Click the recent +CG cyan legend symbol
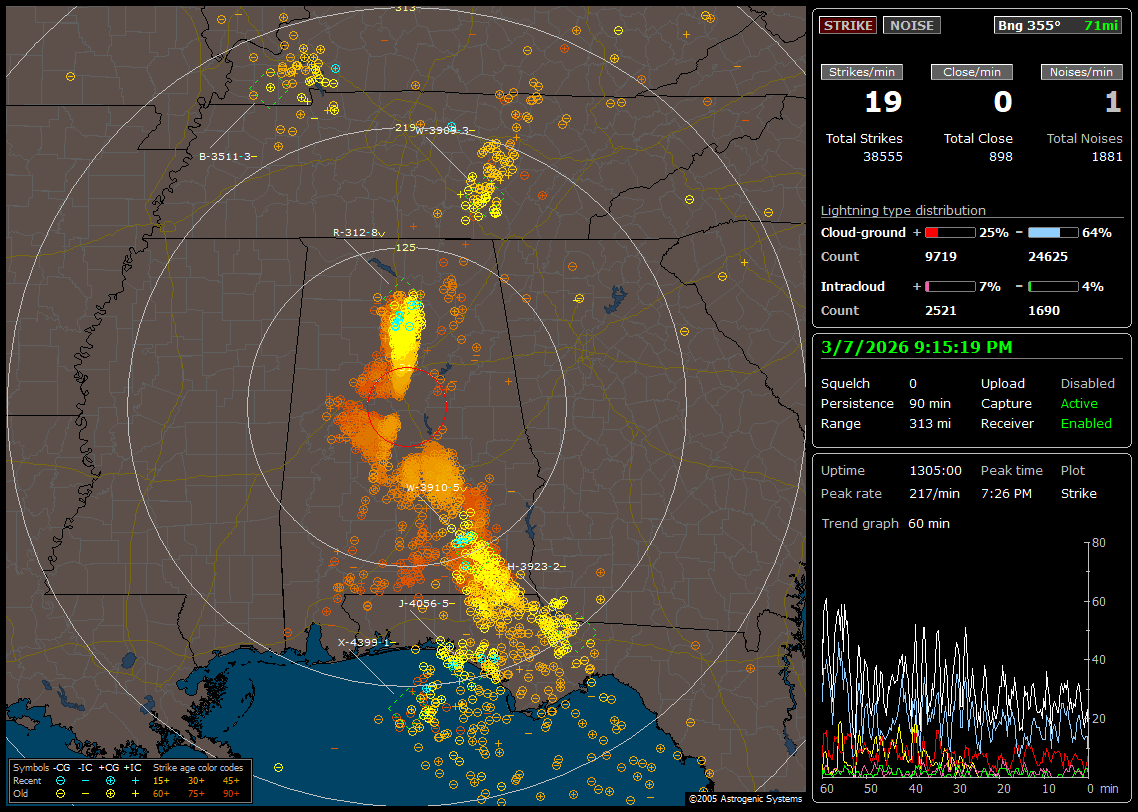This screenshot has height=812, width=1138. pos(110,780)
